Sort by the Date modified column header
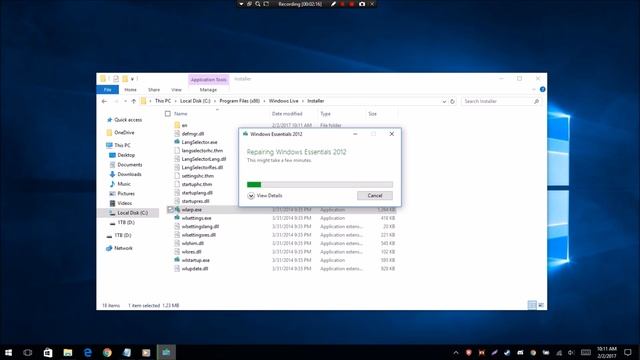Image resolution: width=640 pixels, height=360 pixels. [x=287, y=113]
